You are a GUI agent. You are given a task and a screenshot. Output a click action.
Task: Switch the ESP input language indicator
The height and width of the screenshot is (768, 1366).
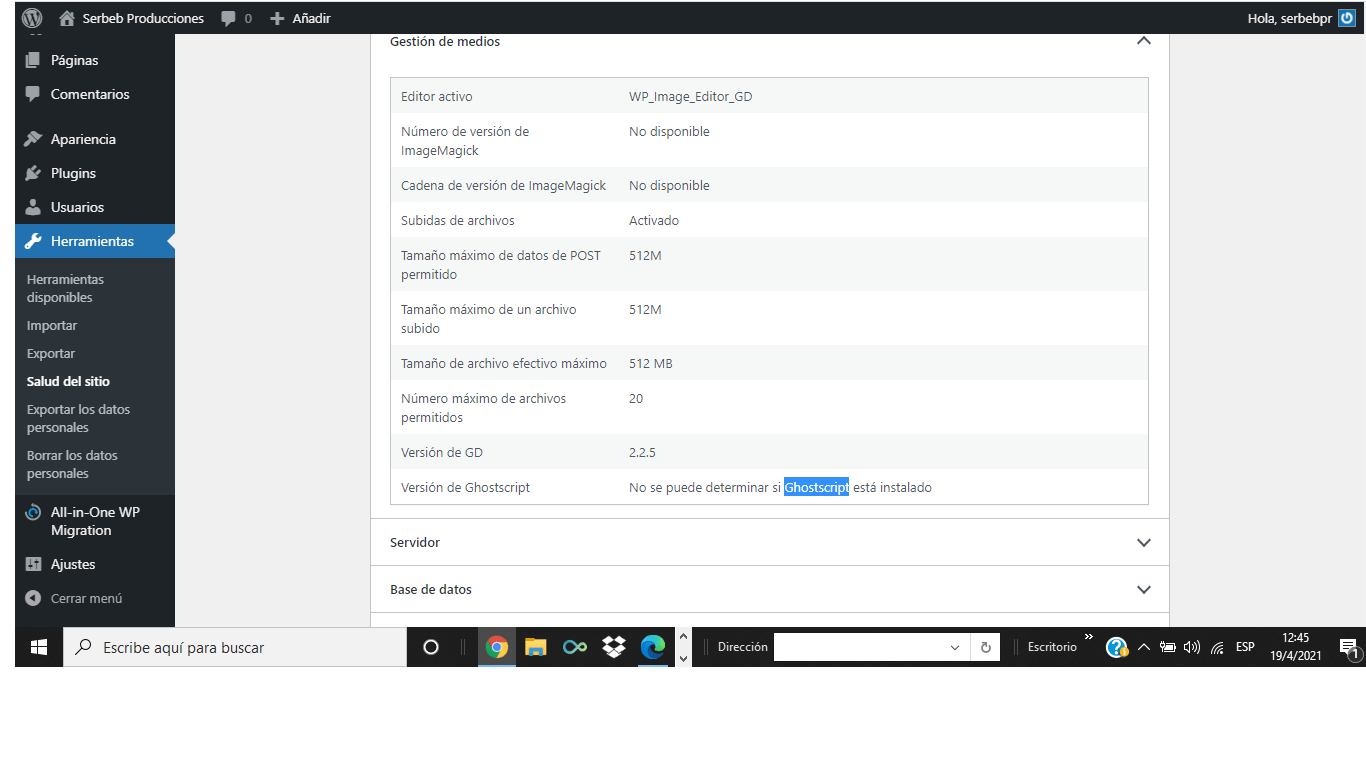(x=1245, y=647)
